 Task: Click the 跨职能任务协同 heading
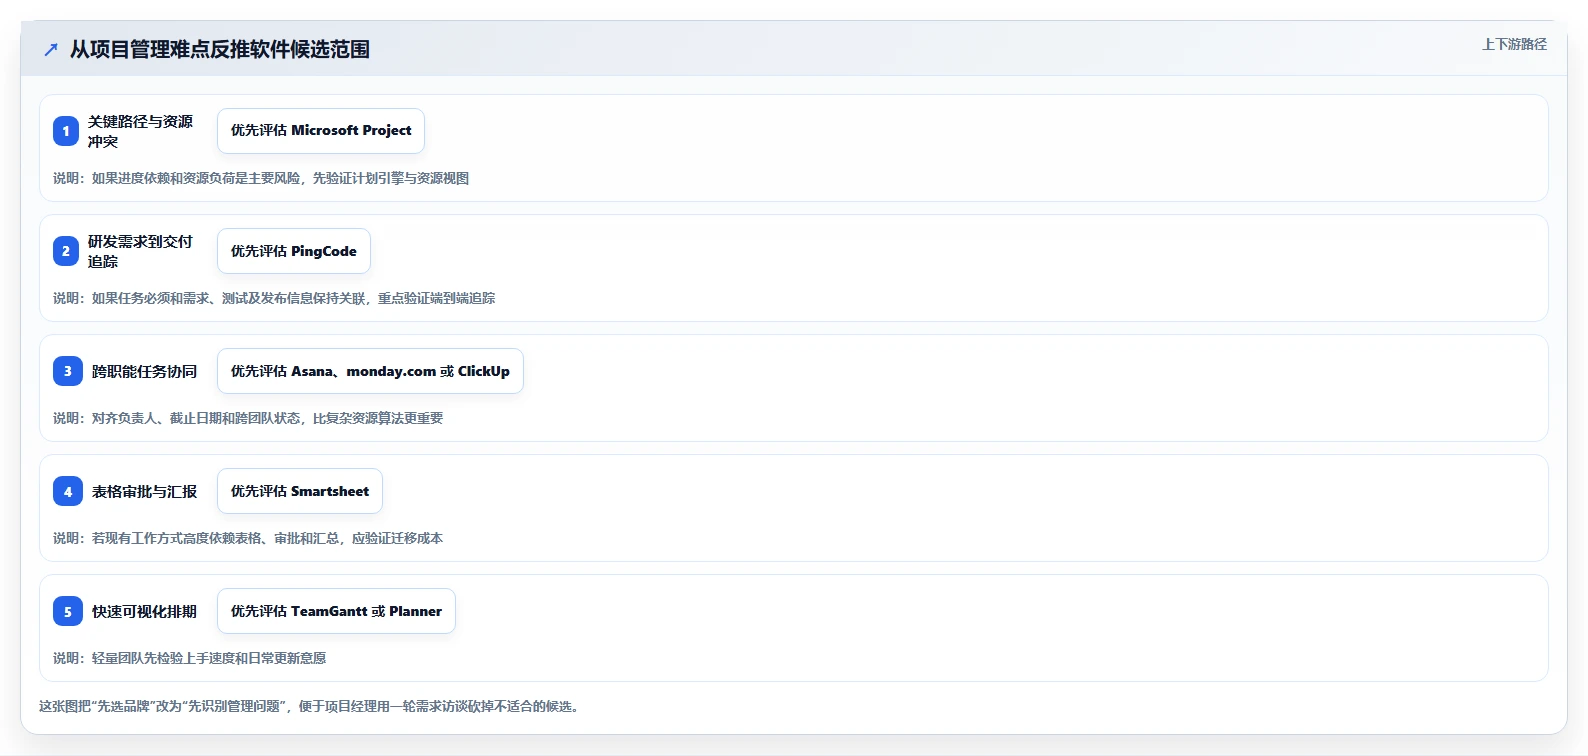145,371
